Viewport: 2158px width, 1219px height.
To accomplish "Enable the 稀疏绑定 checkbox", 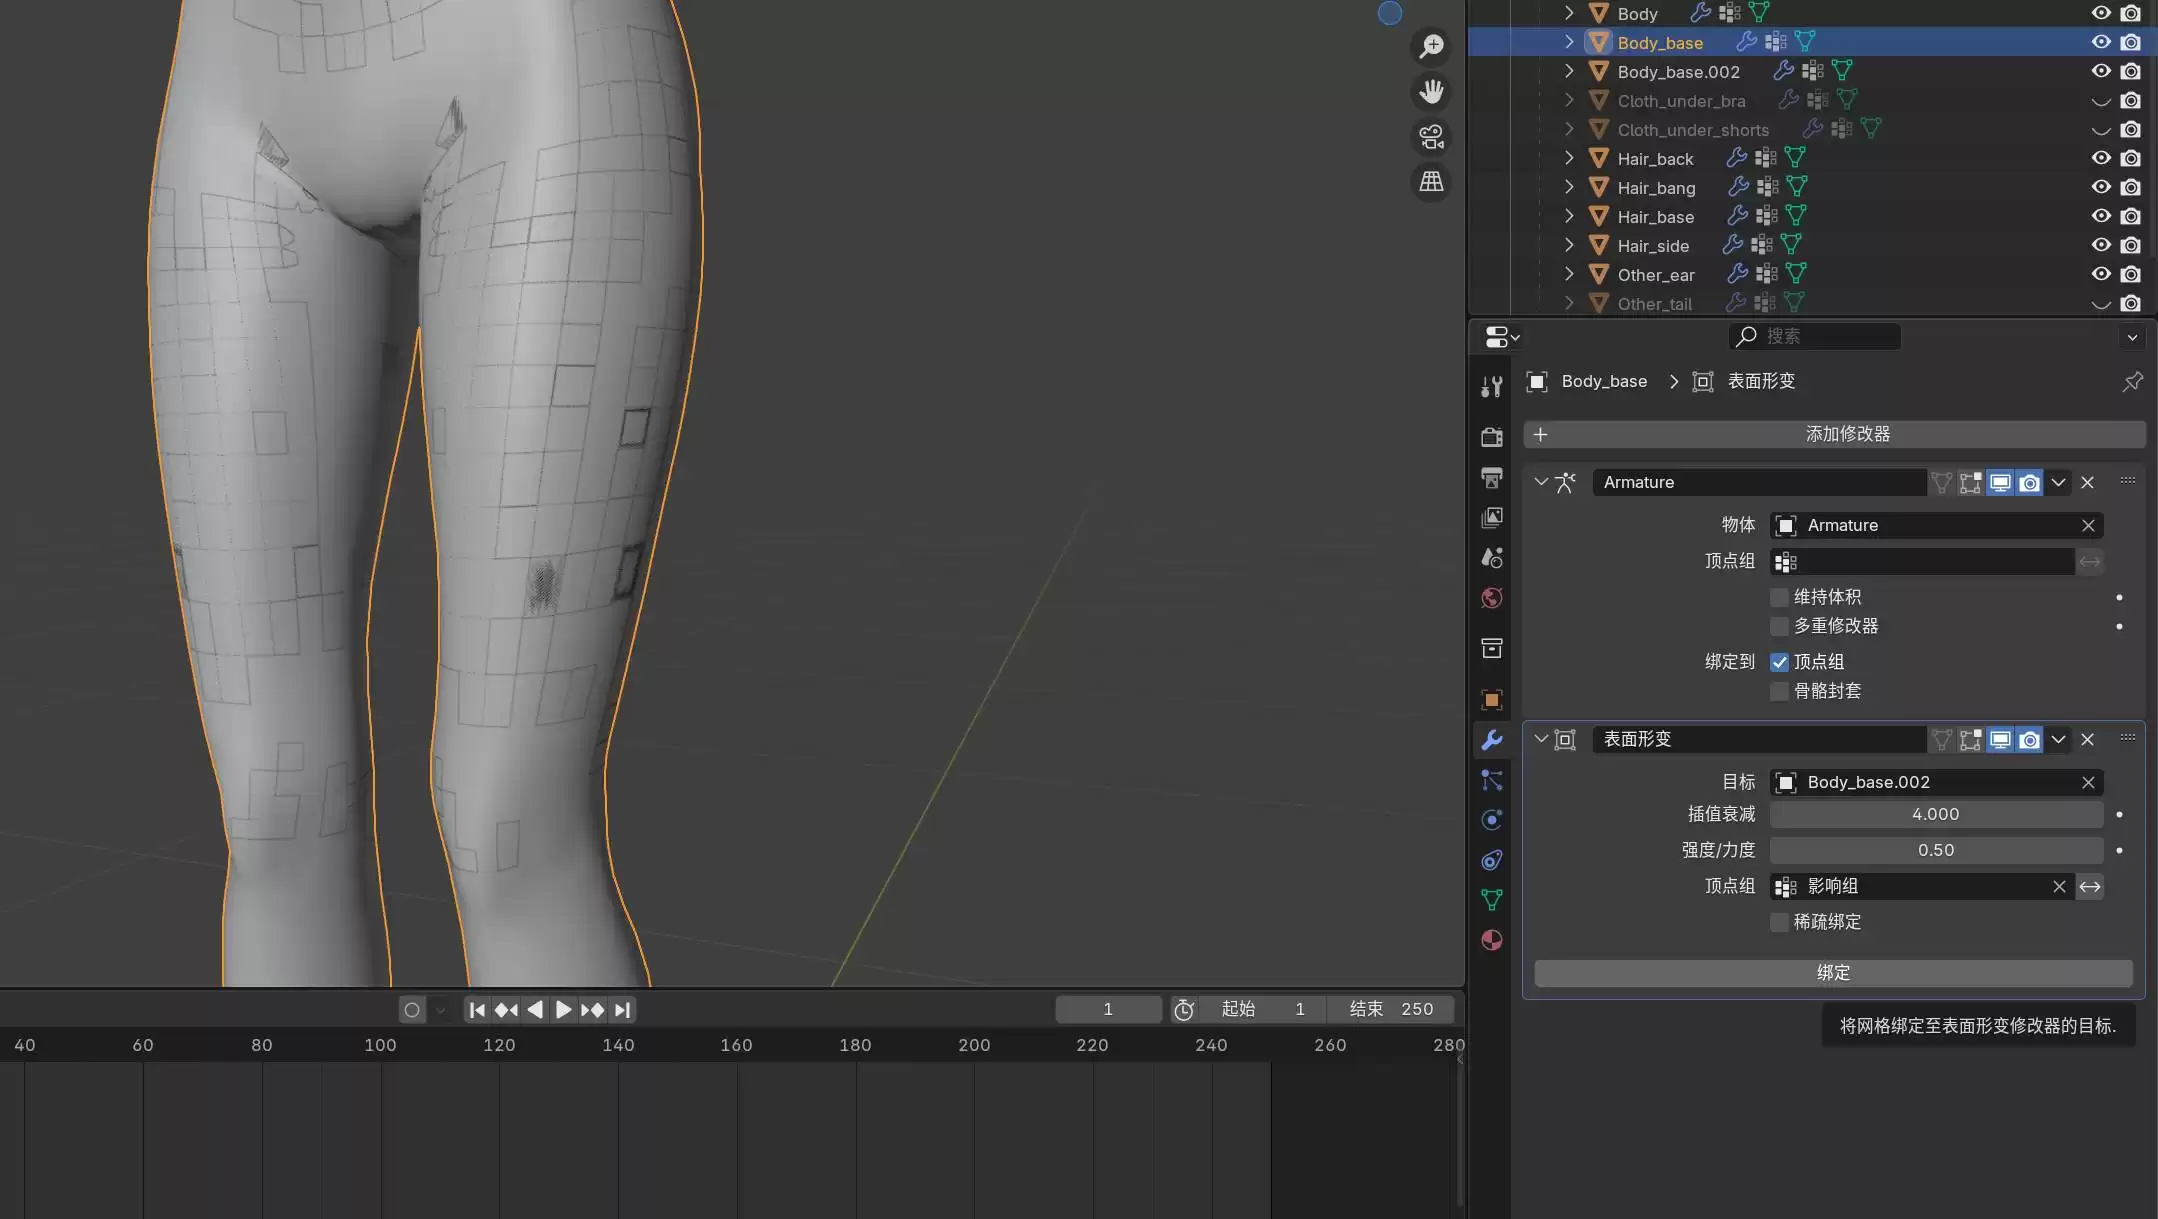I will tap(1779, 922).
